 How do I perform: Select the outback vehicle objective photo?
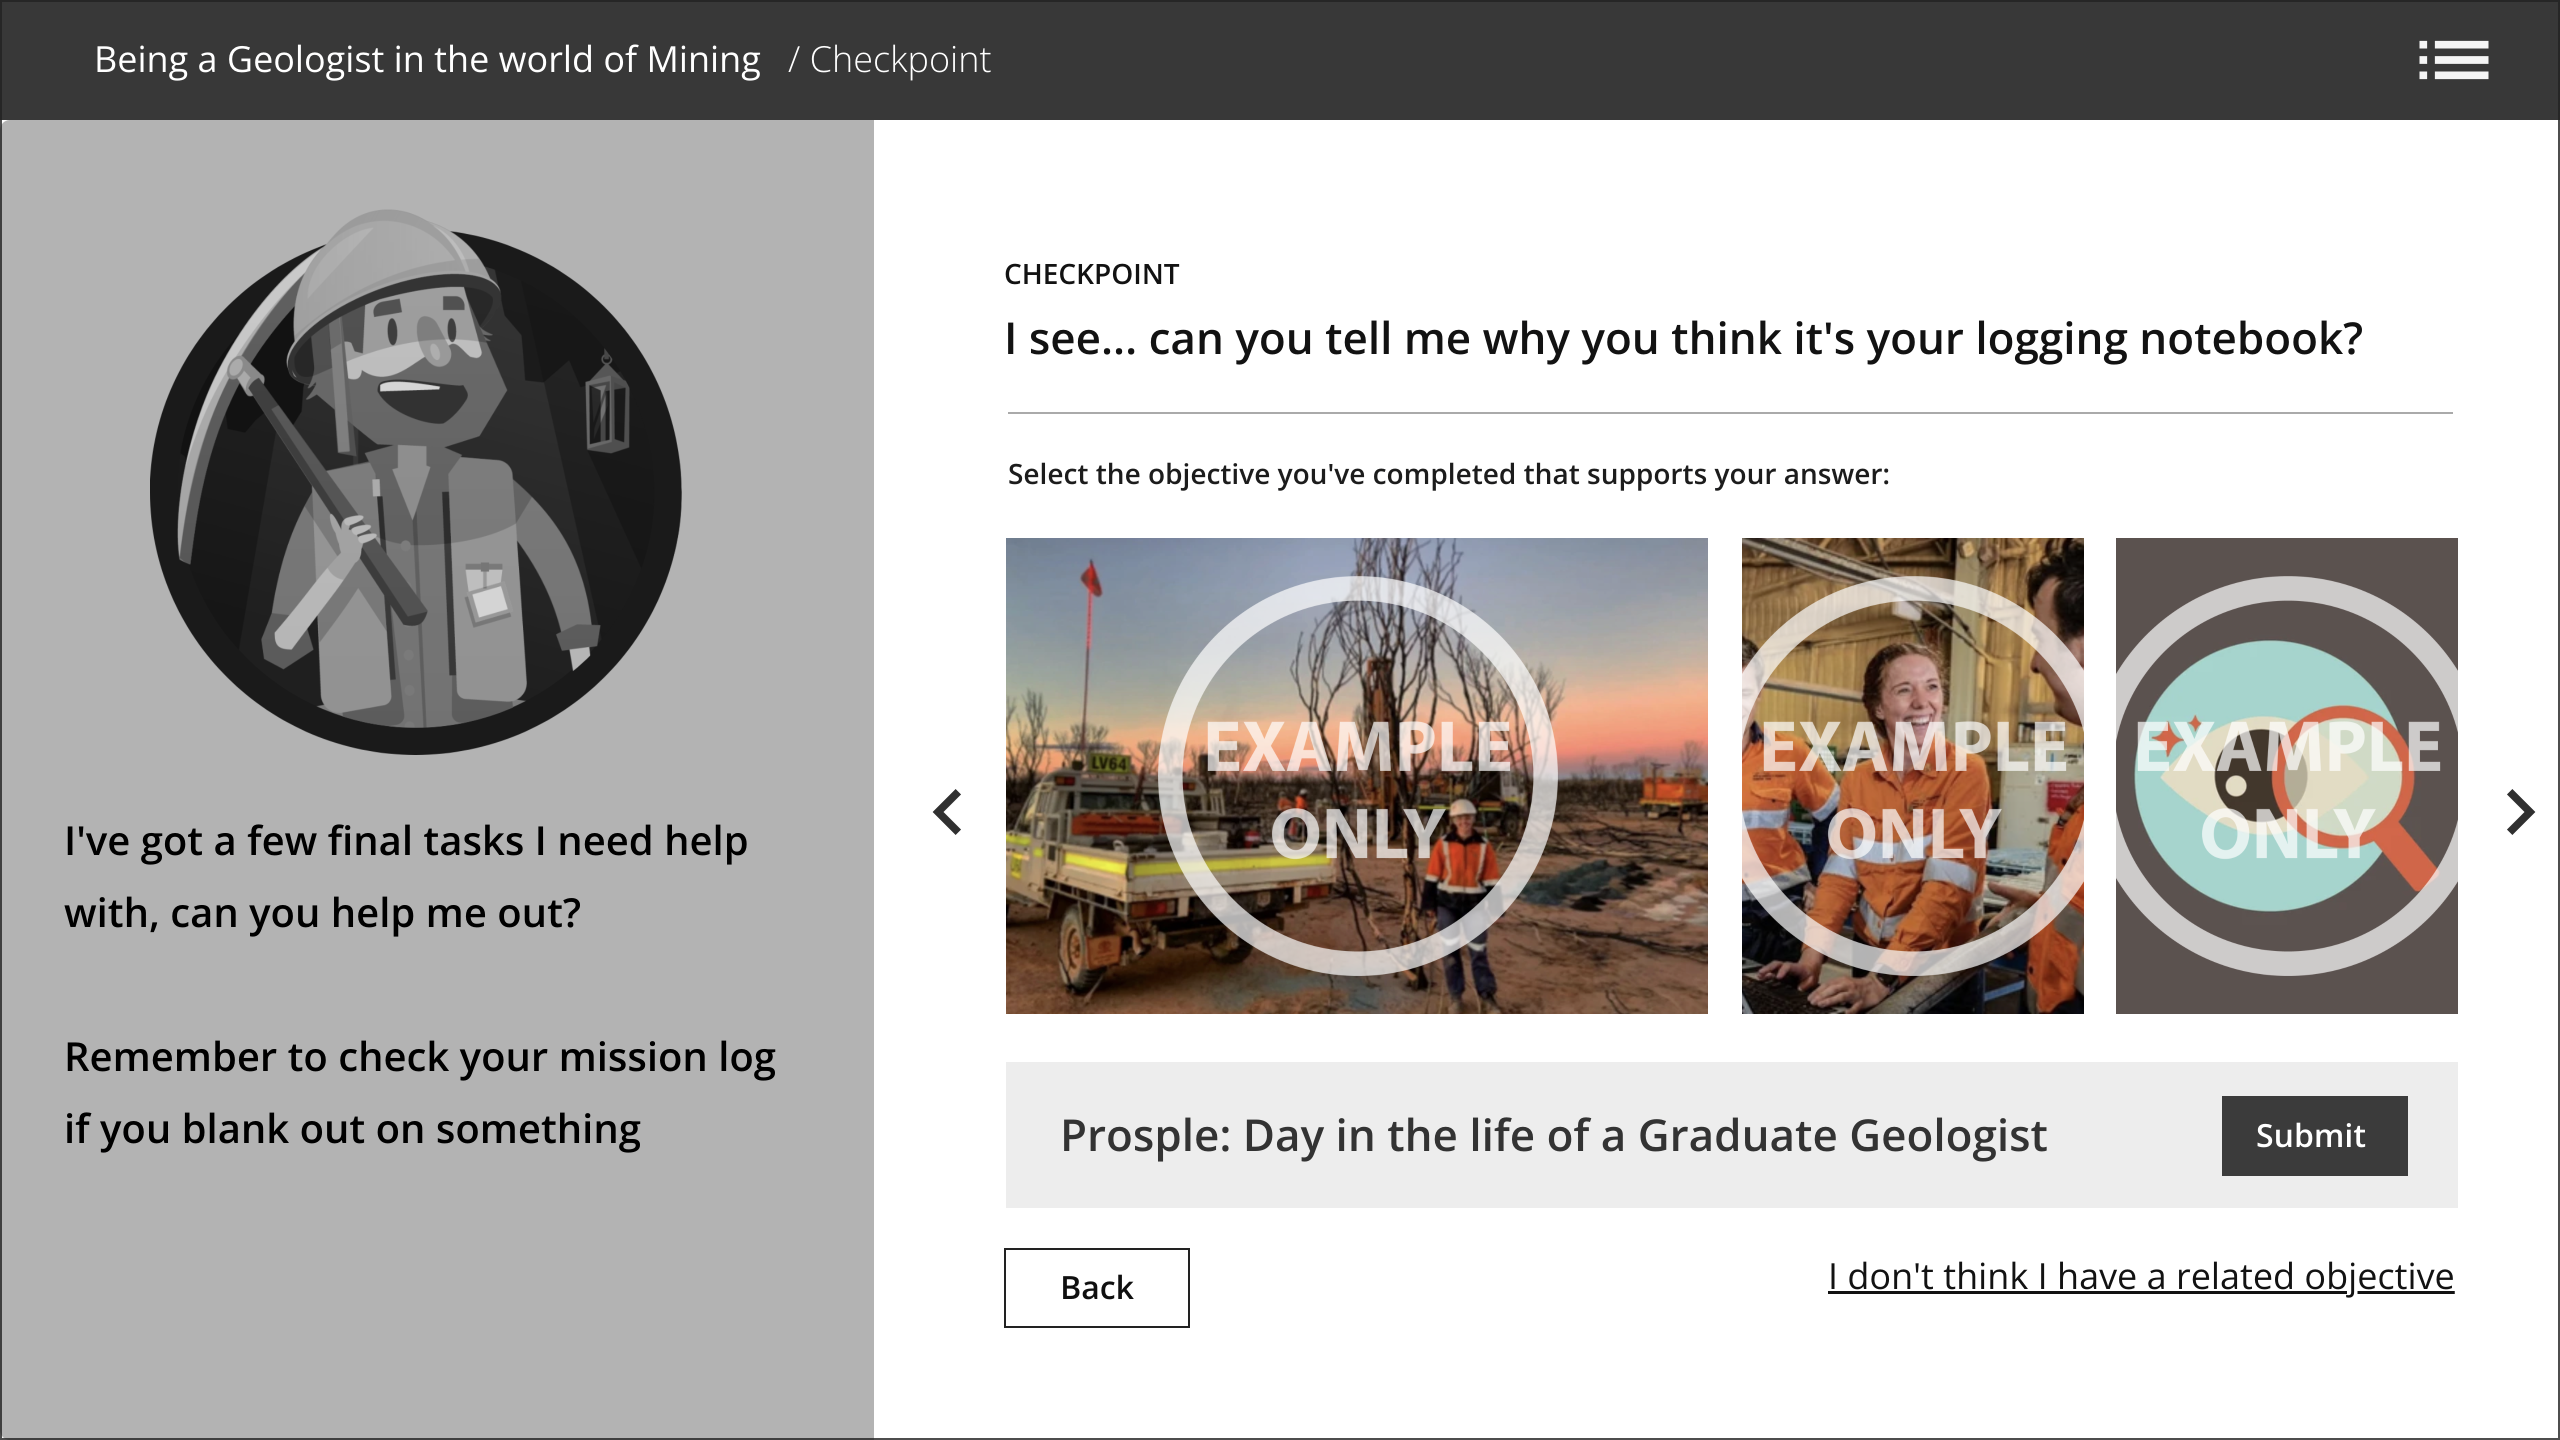[1356, 776]
